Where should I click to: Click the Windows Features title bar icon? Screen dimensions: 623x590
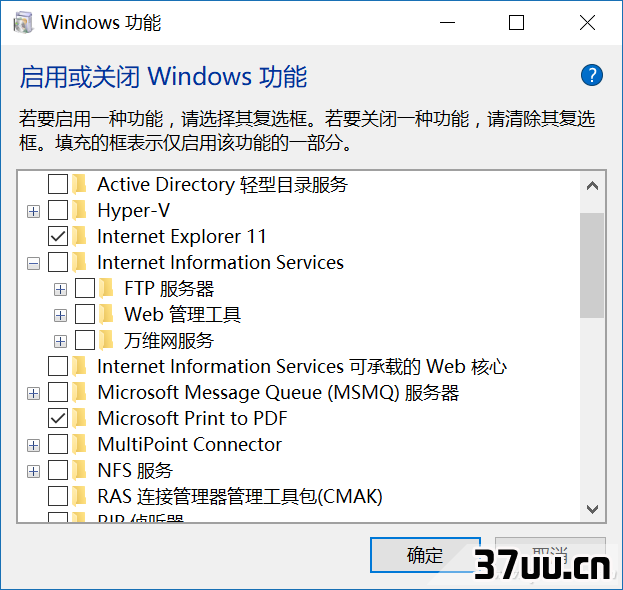[x=23, y=22]
